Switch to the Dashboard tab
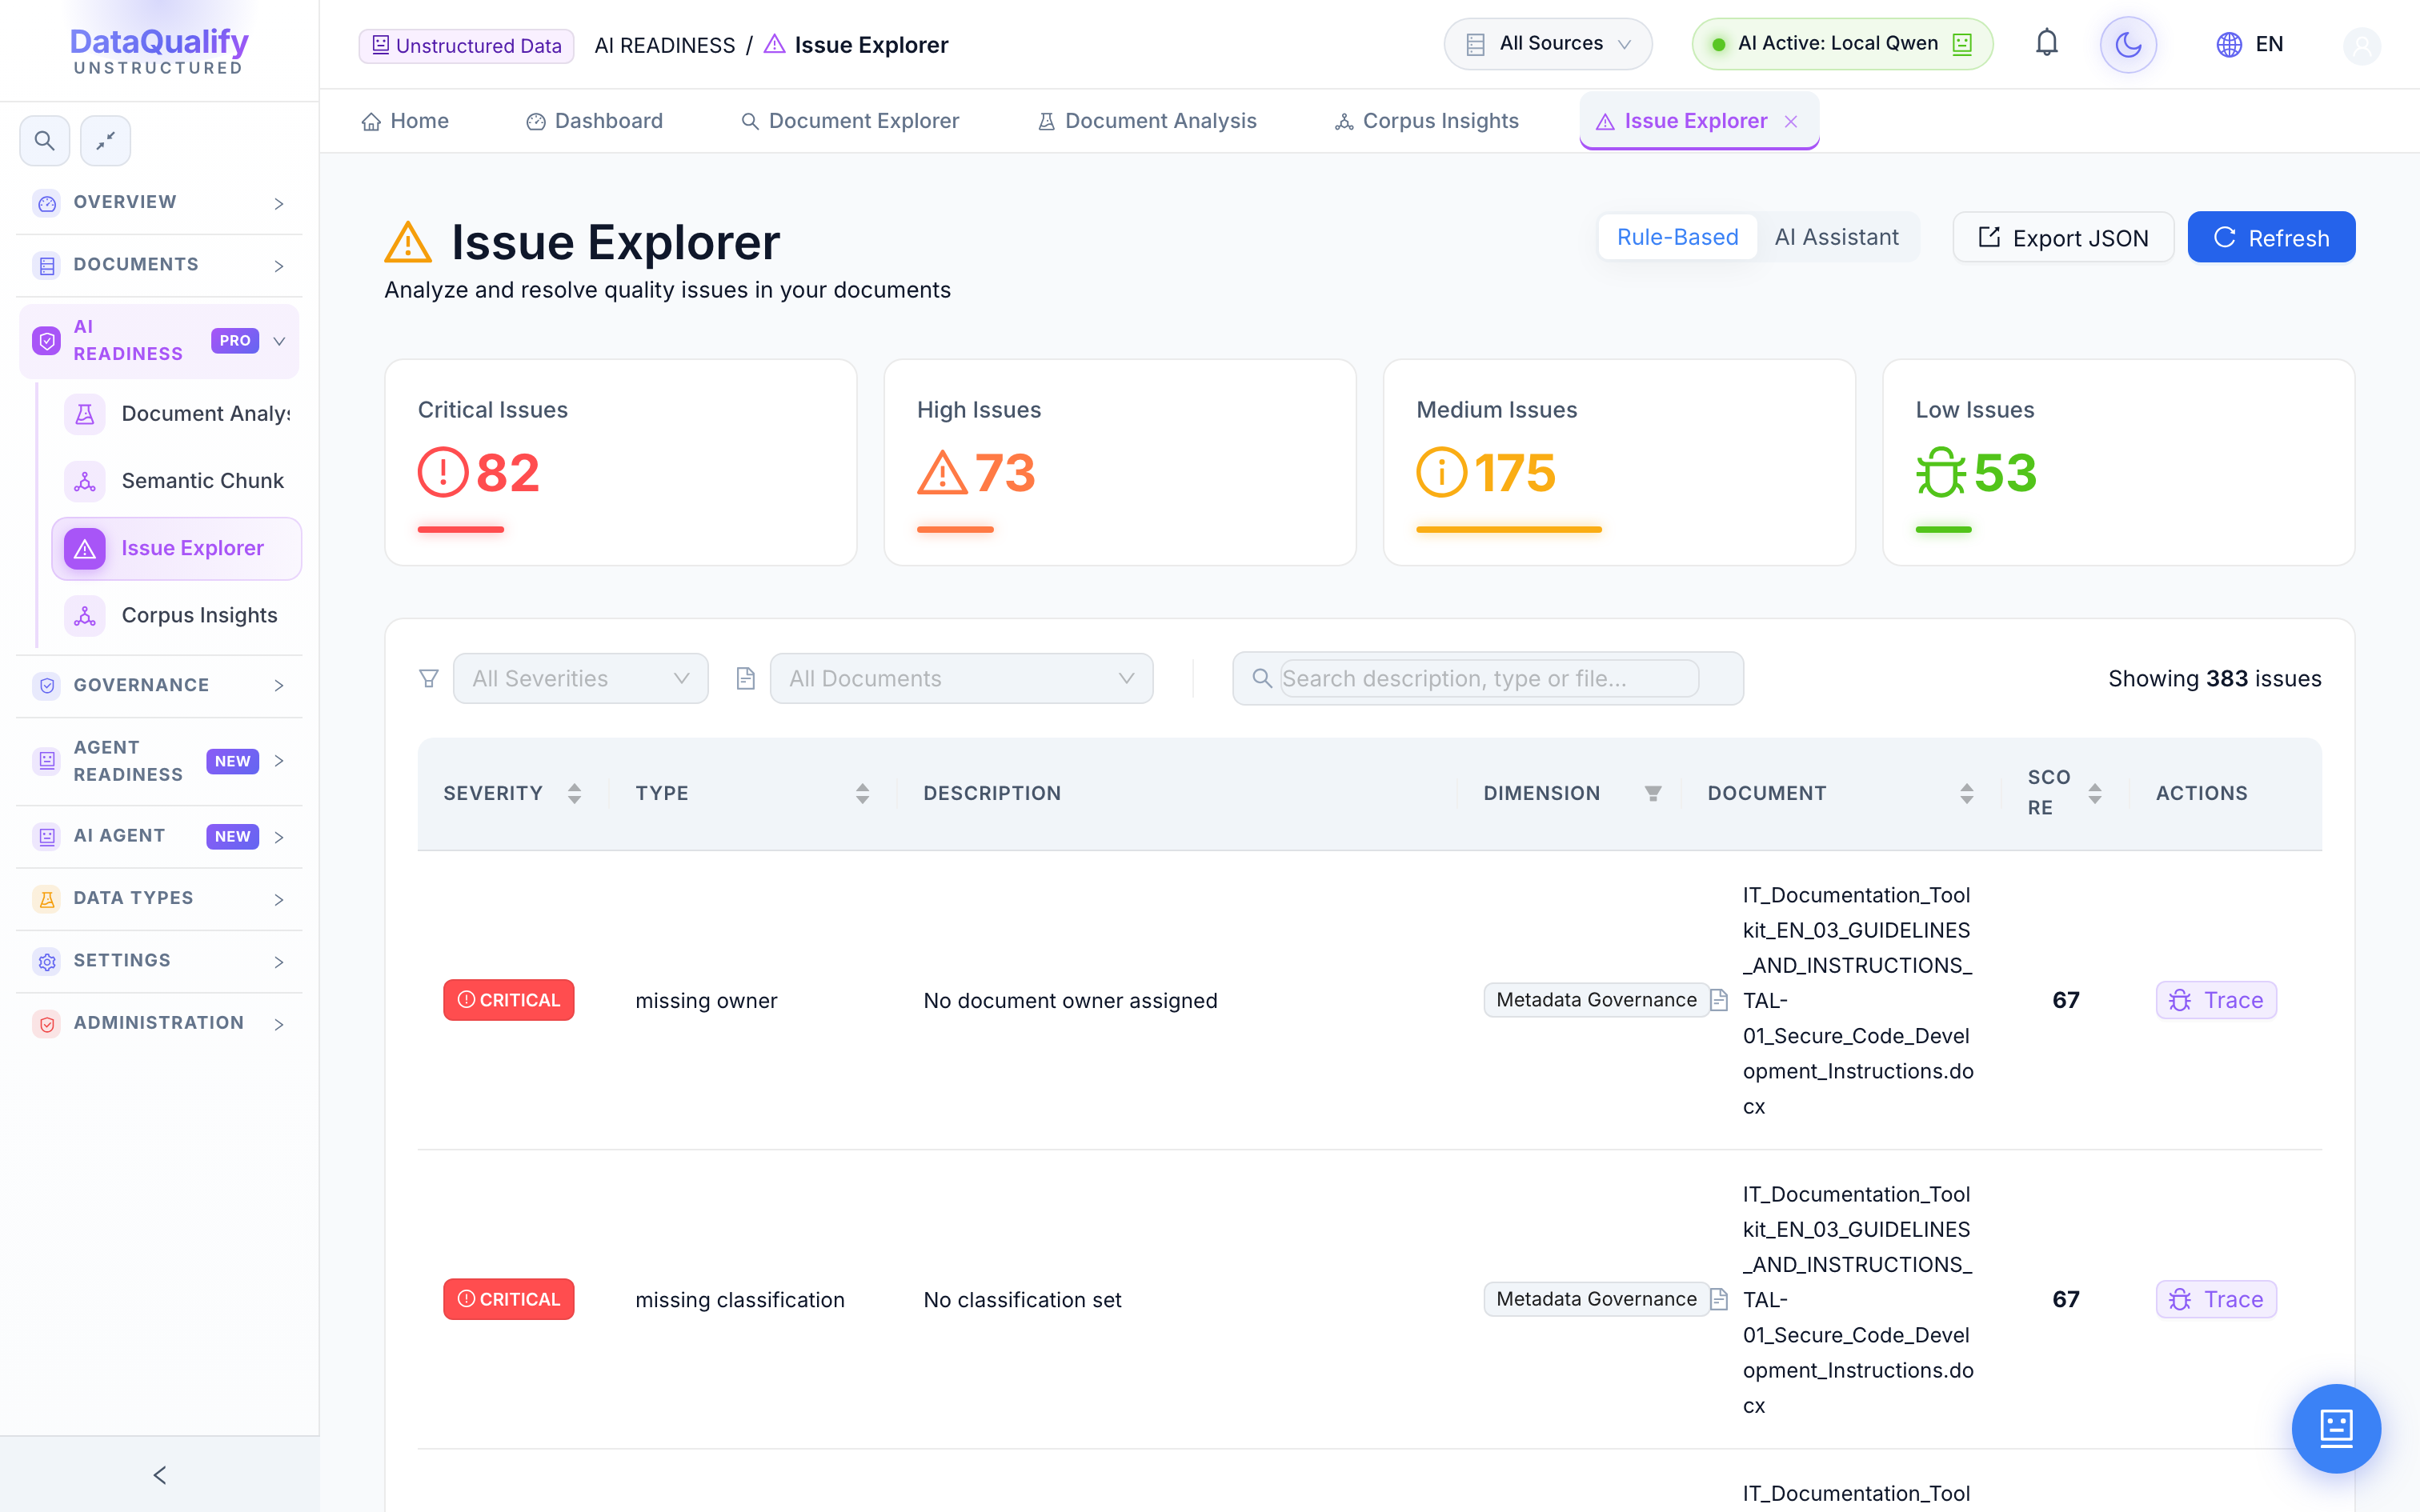 (594, 121)
